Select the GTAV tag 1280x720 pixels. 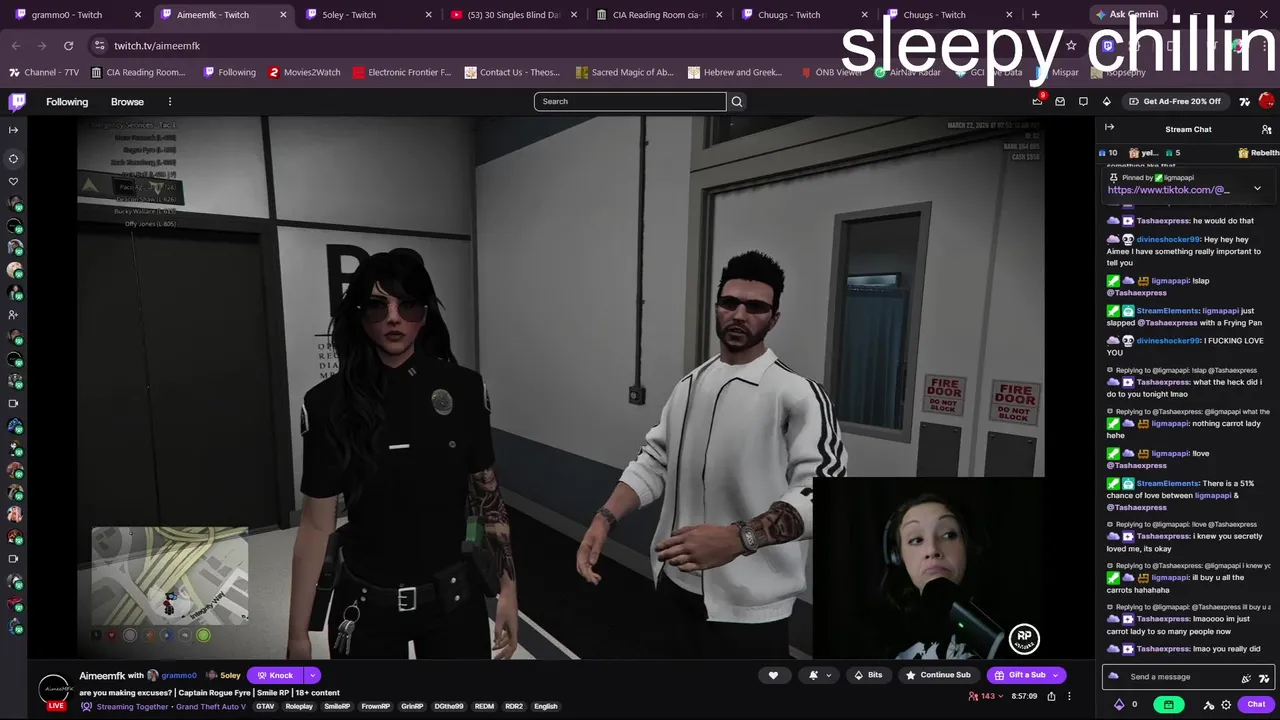[265, 706]
